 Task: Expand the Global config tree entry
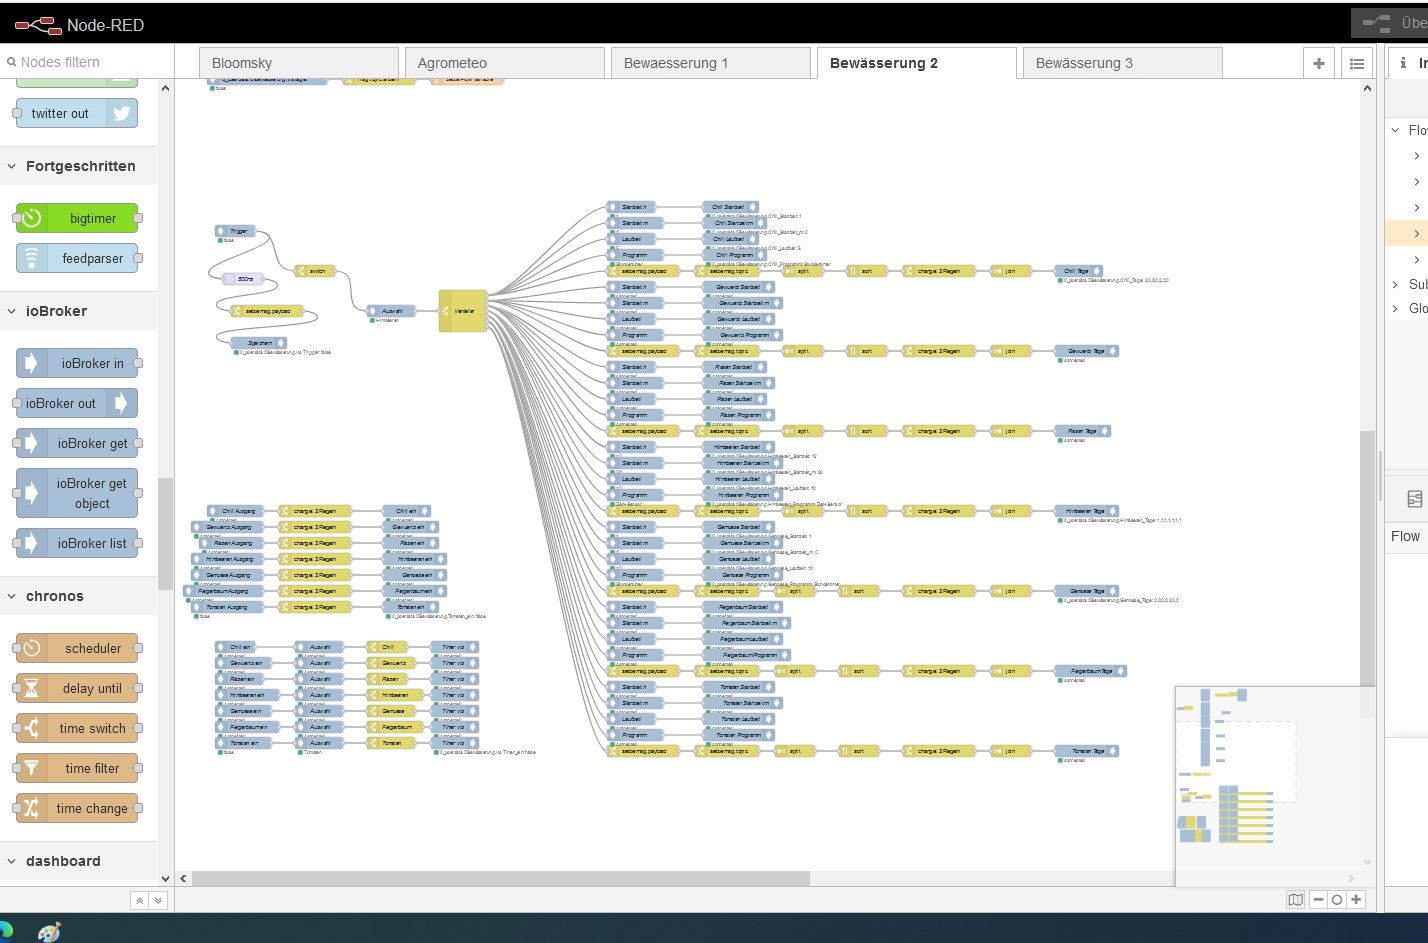1396,309
